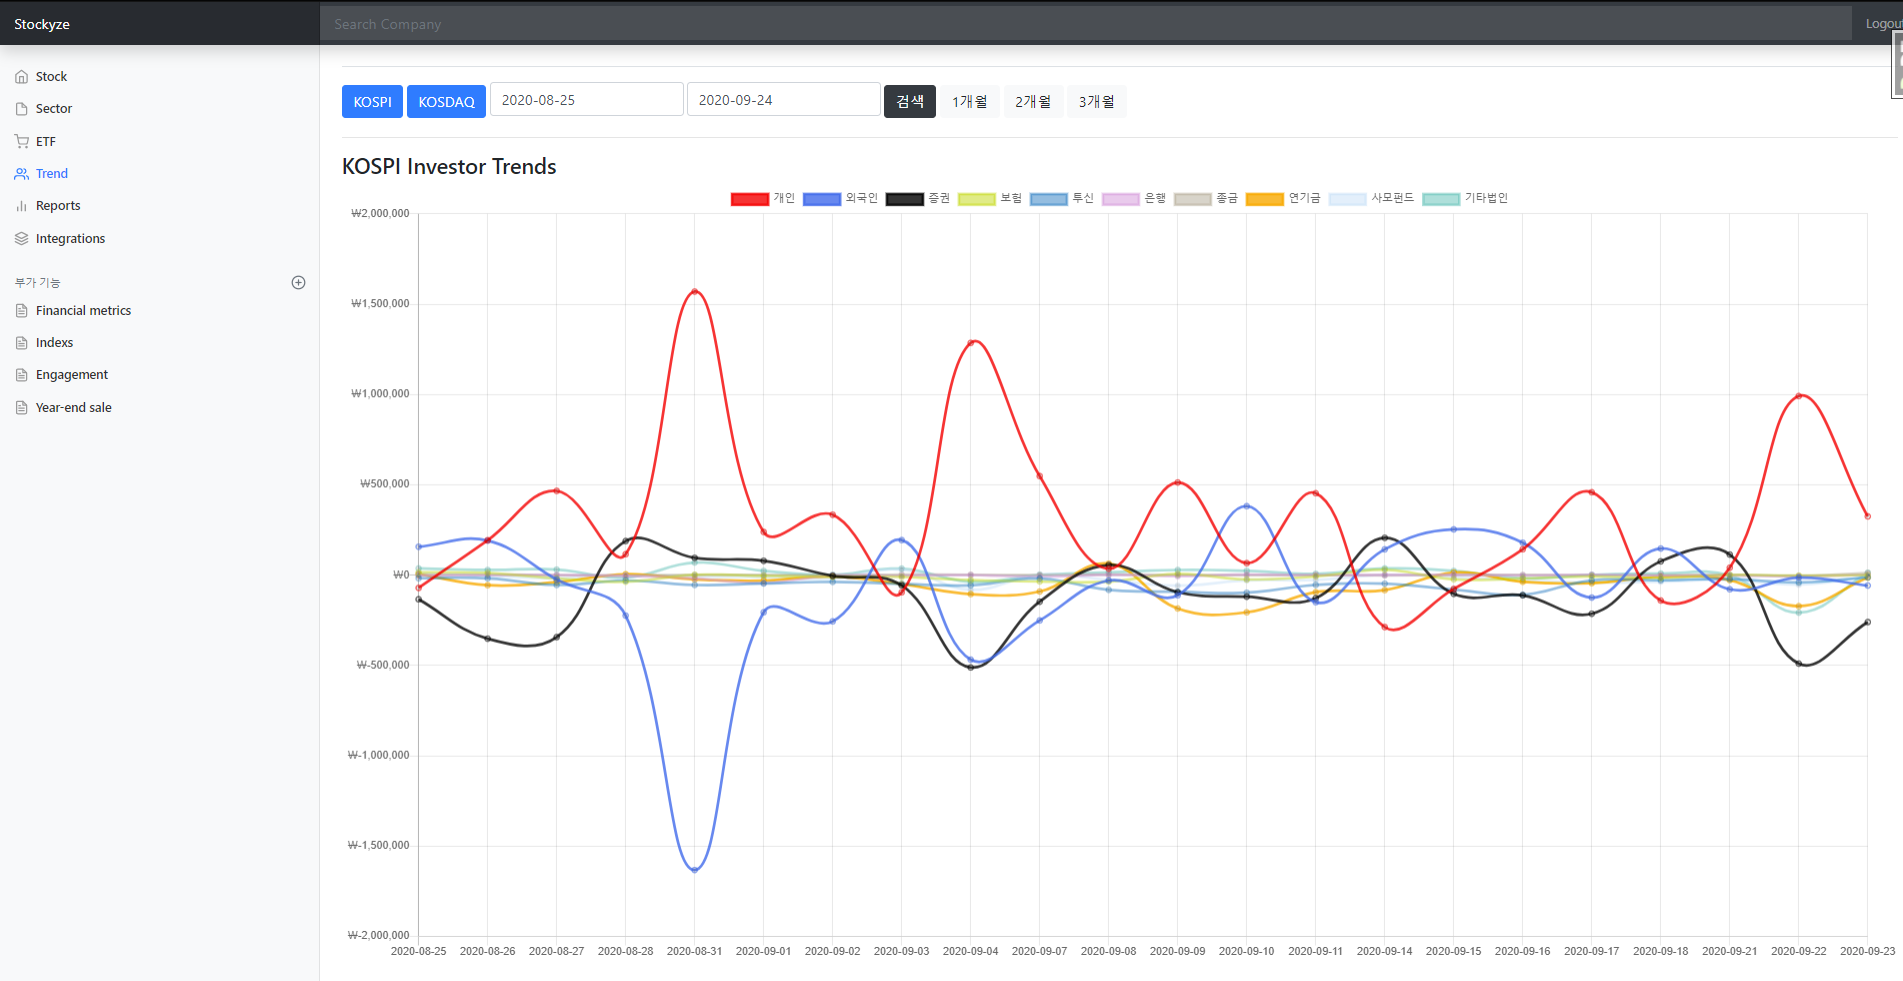Image resolution: width=1903 pixels, height=981 pixels.
Task: Click the Integrations layers icon
Action: click(22, 239)
